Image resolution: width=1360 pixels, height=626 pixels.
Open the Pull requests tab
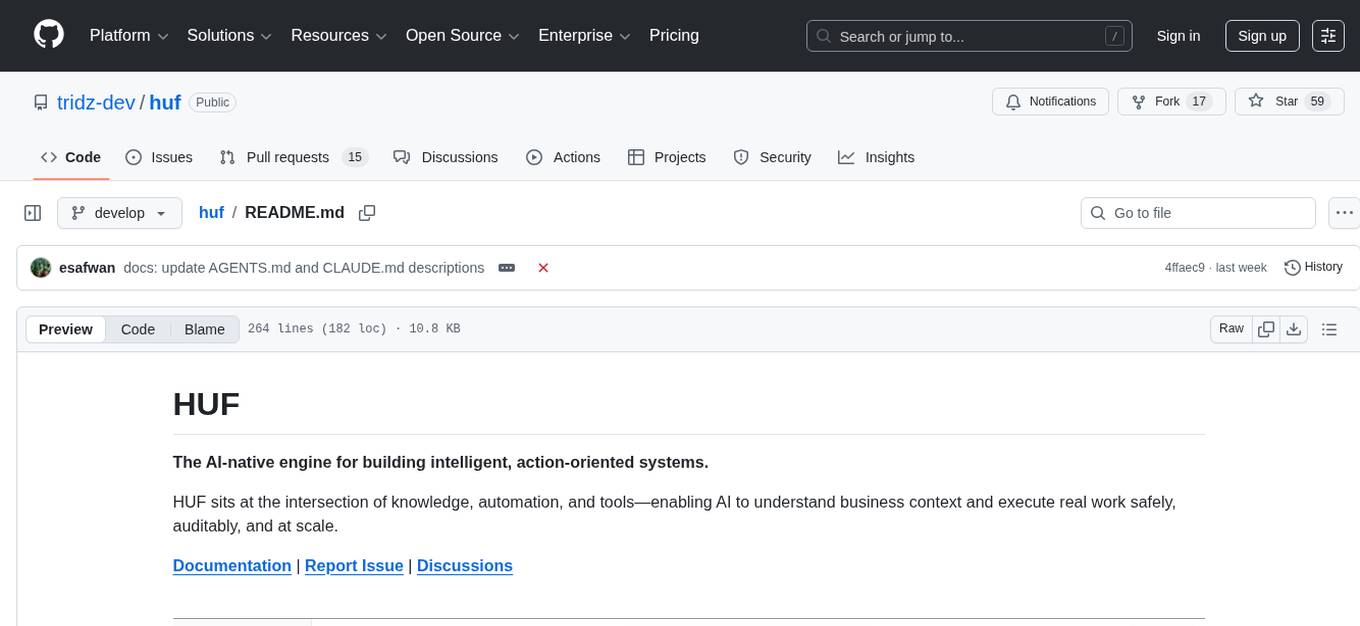pyautogui.click(x=293, y=157)
